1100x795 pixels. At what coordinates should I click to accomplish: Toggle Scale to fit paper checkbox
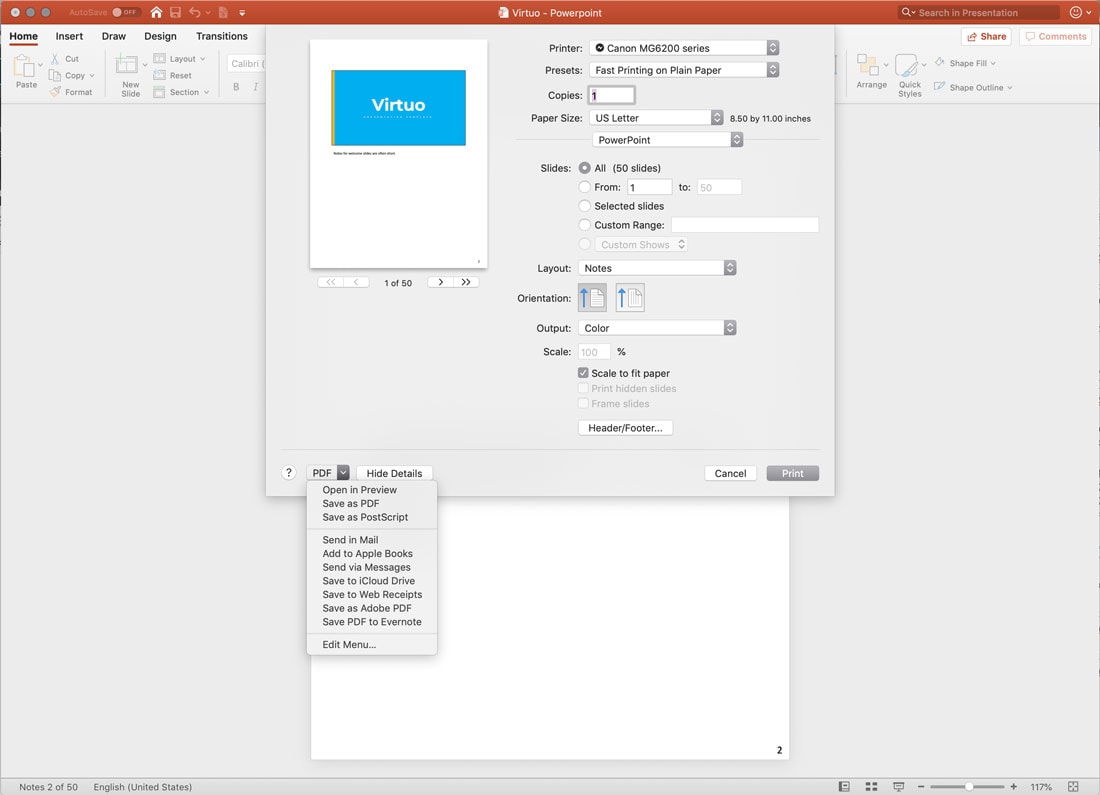click(x=584, y=373)
